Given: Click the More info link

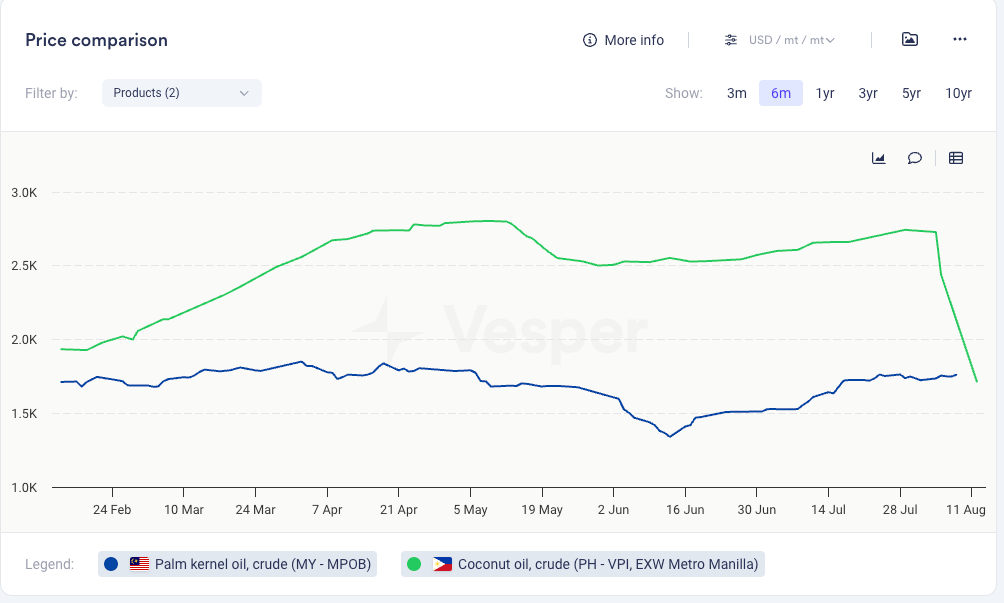Looking at the screenshot, I should tap(634, 40).
